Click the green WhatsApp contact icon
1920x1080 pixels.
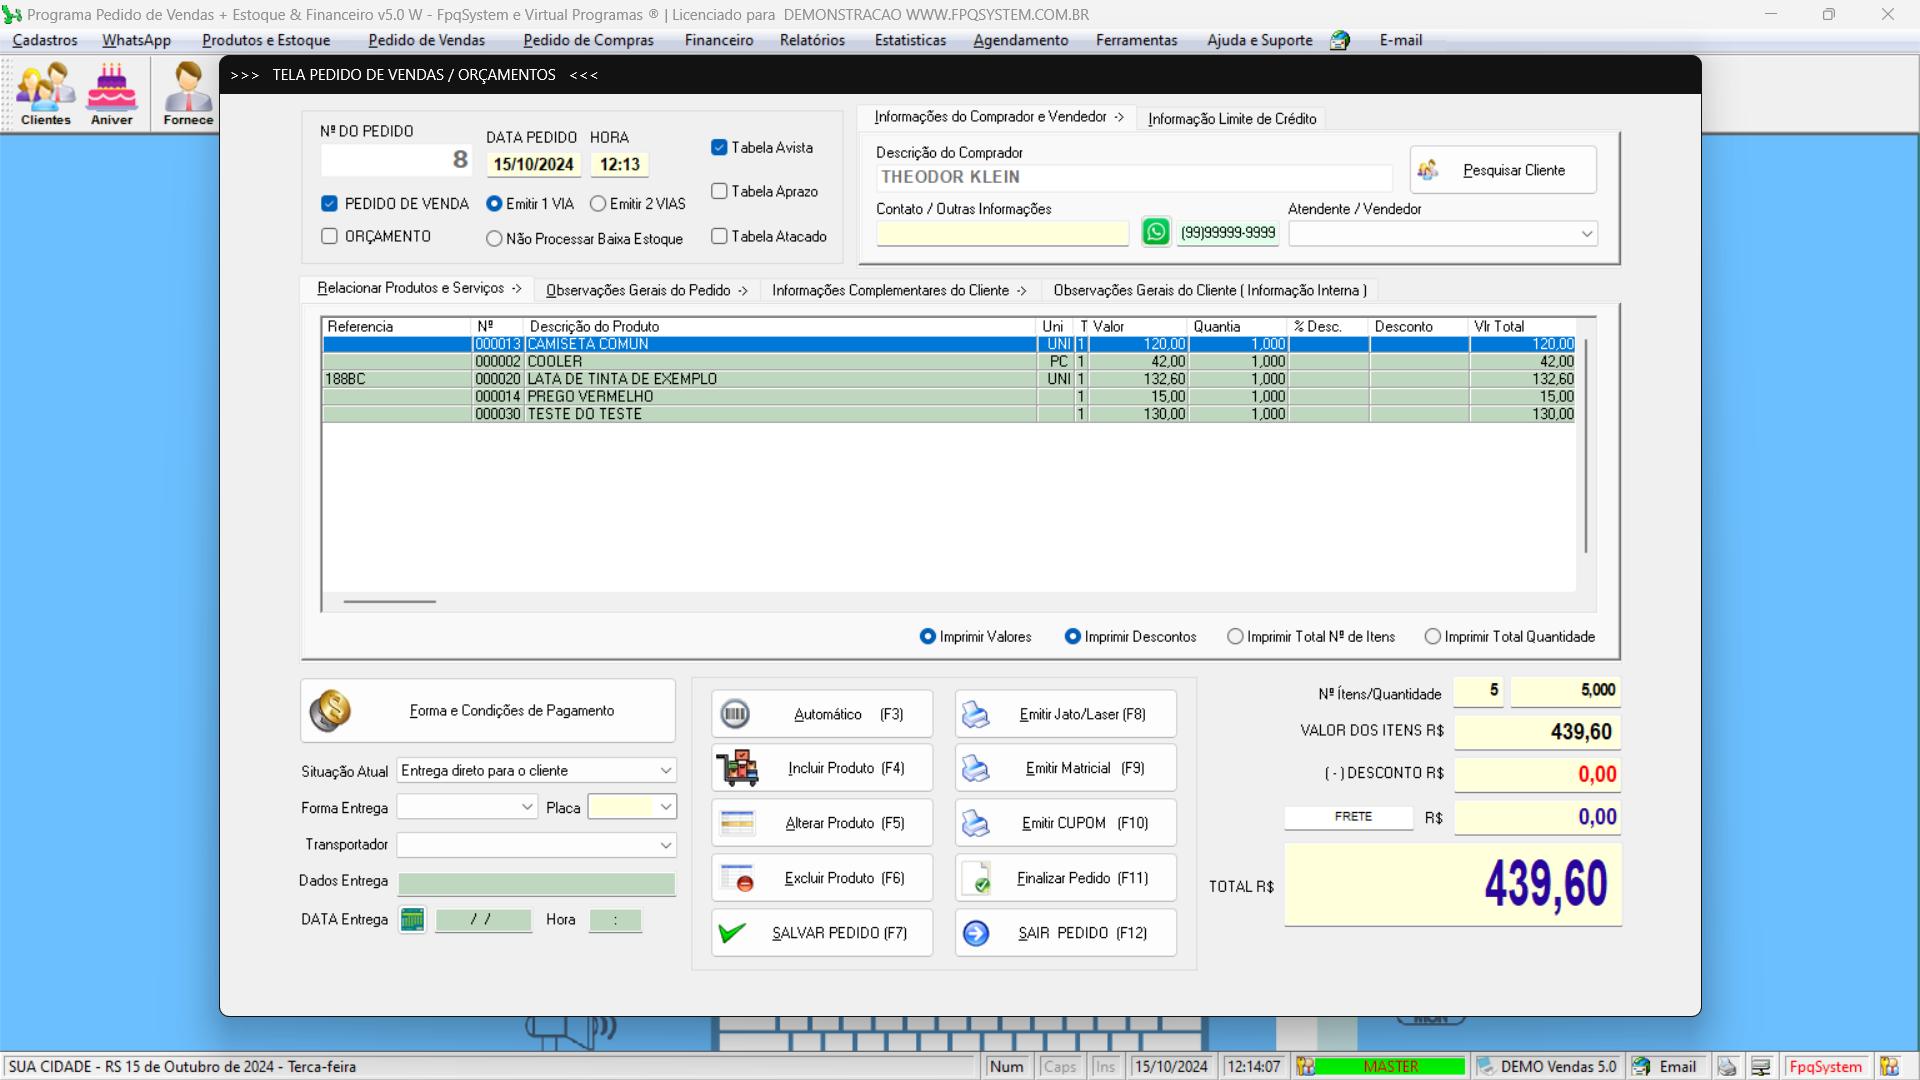point(1155,232)
